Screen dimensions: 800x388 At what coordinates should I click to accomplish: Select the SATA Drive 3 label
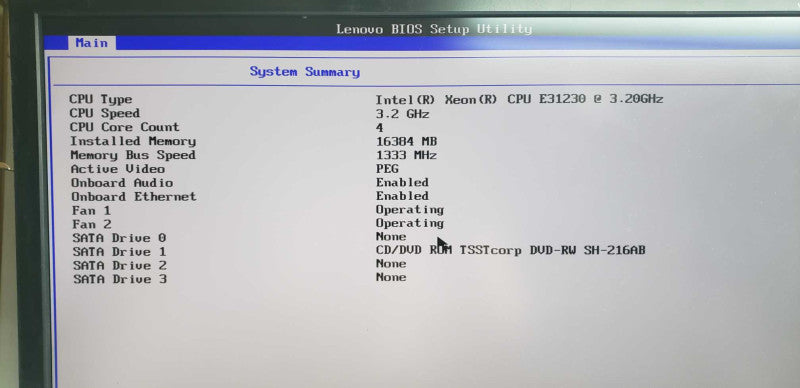point(120,279)
